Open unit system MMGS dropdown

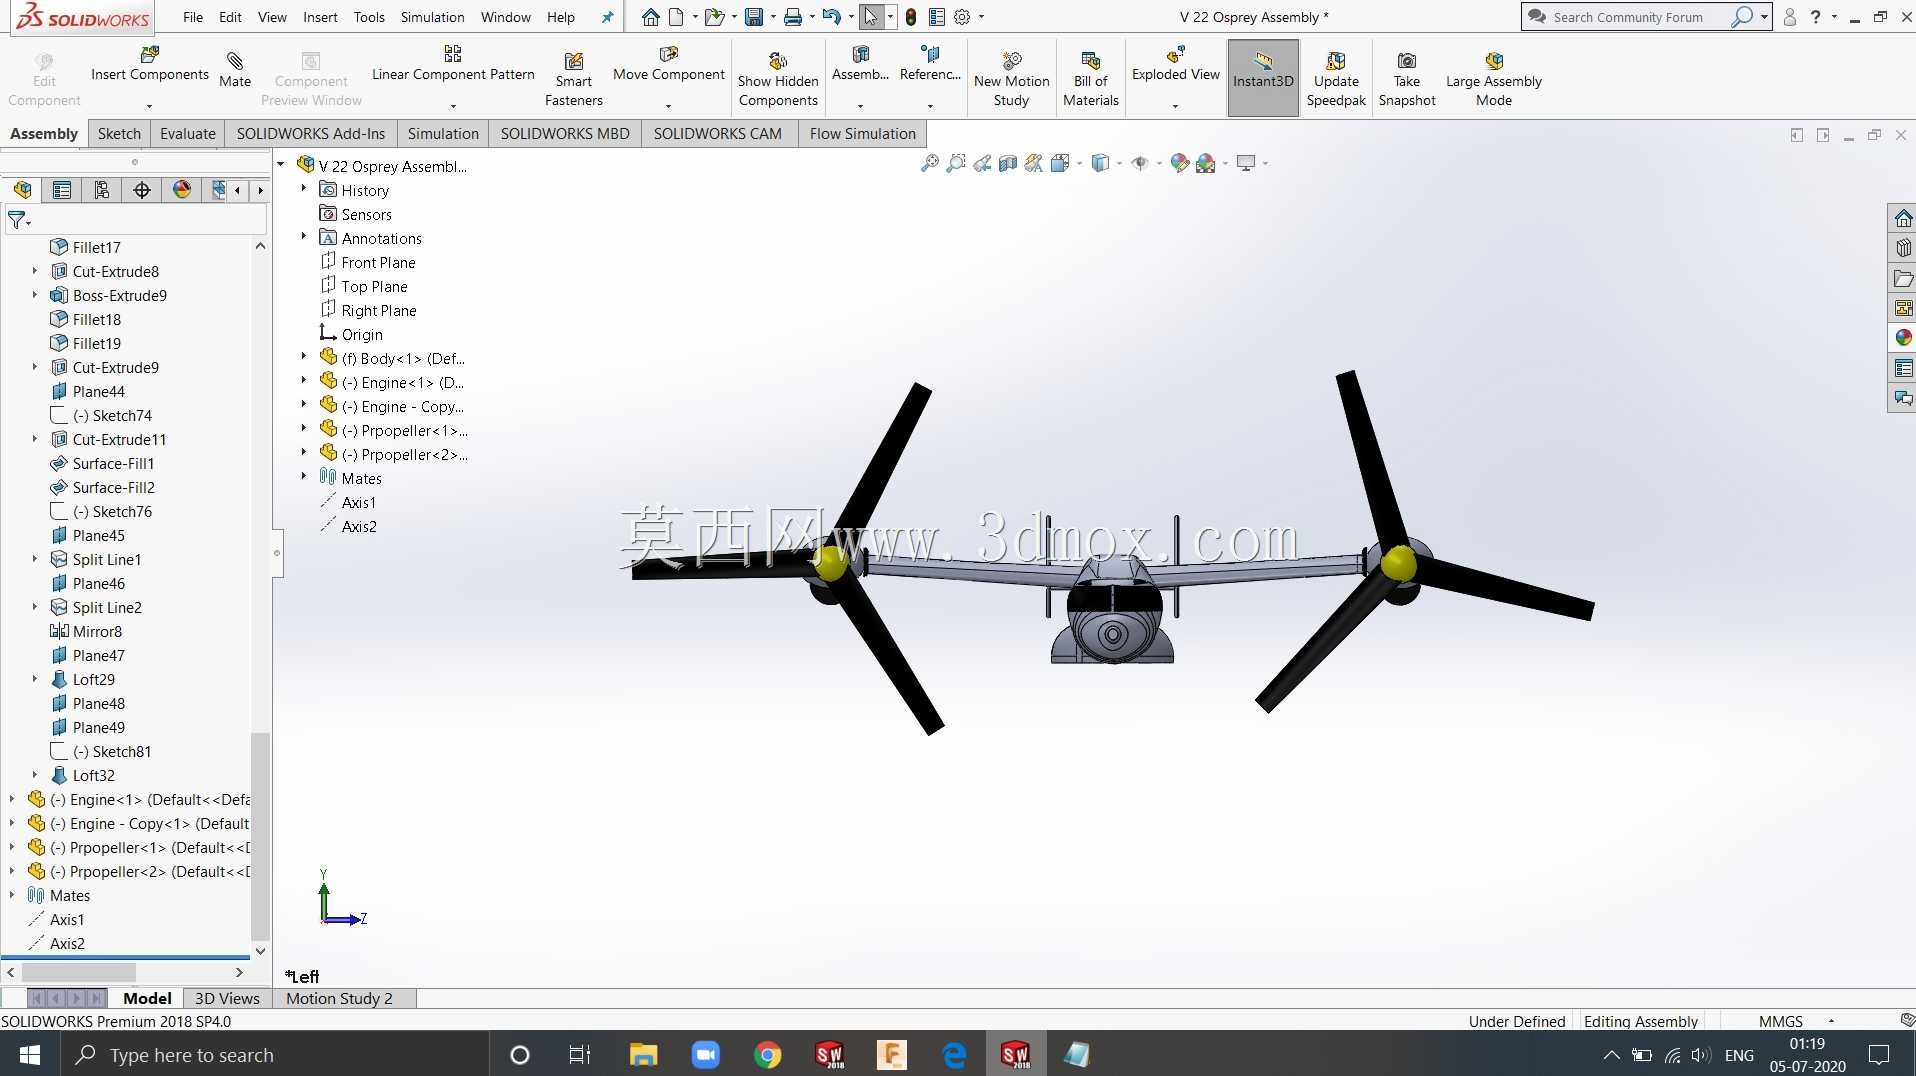[1831, 1021]
